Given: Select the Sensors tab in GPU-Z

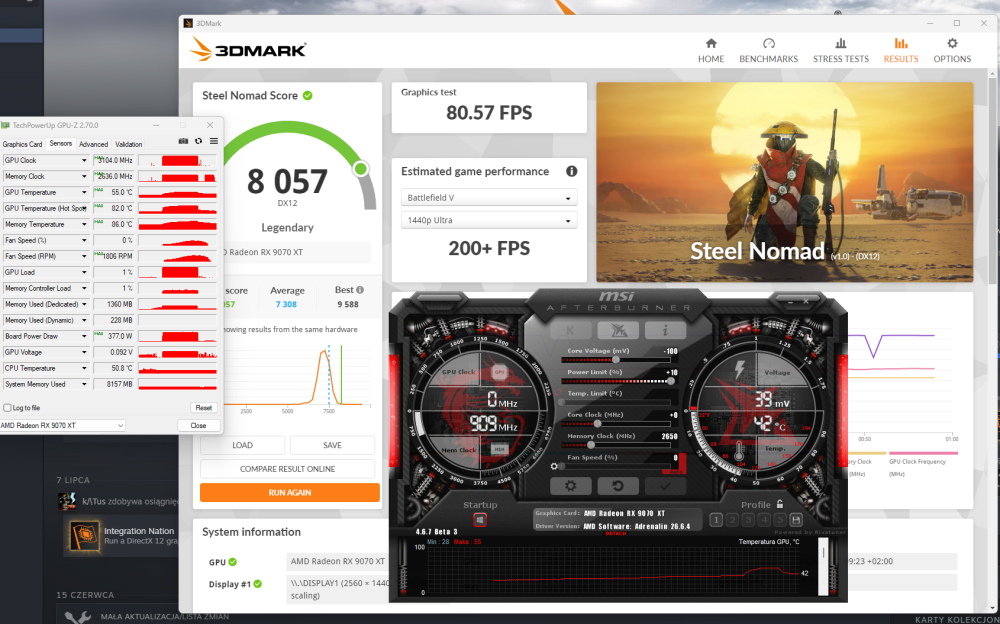Looking at the screenshot, I should point(61,144).
